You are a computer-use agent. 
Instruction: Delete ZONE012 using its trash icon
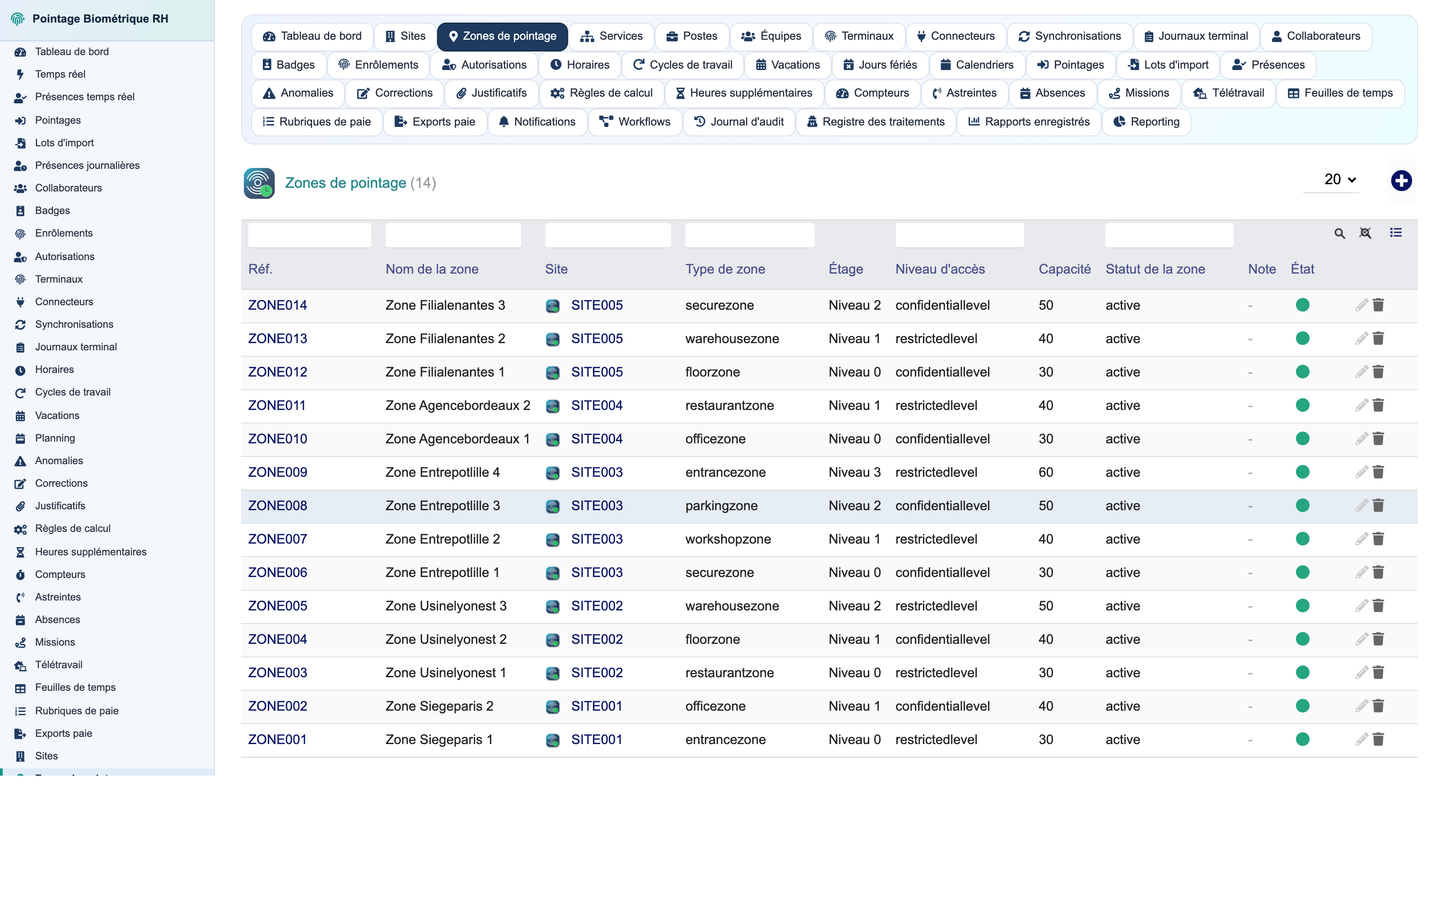click(1378, 372)
